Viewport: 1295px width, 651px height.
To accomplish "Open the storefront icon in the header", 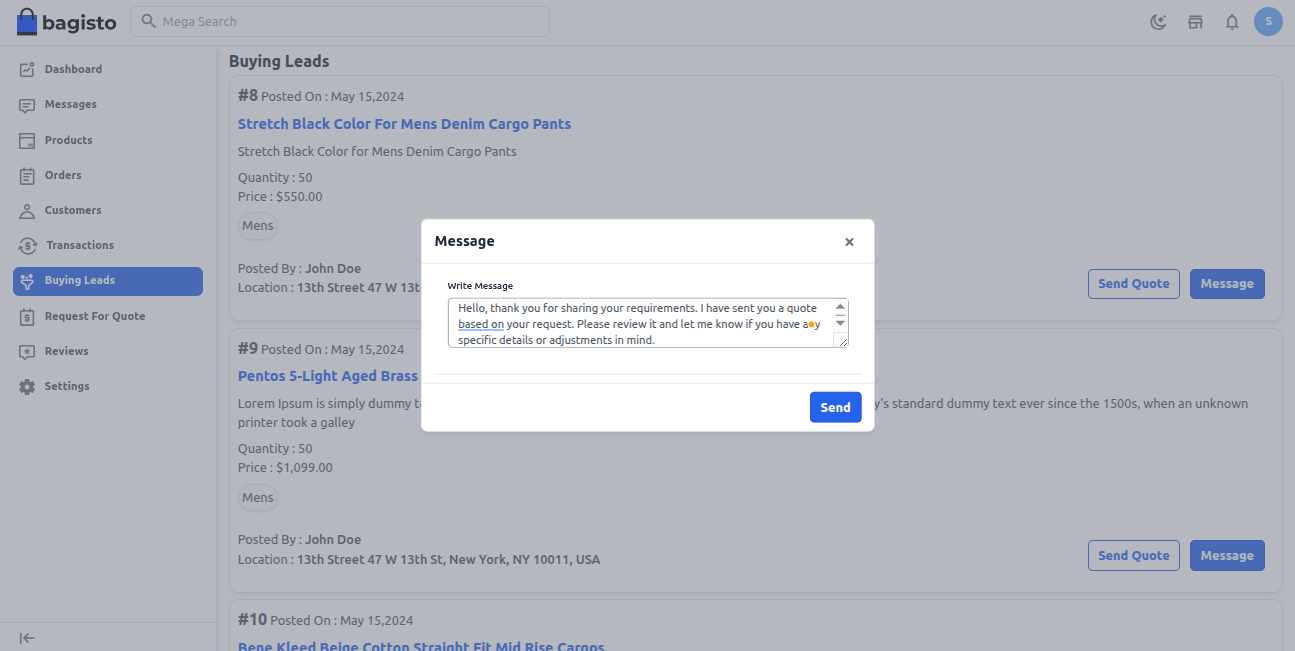I will (1195, 21).
